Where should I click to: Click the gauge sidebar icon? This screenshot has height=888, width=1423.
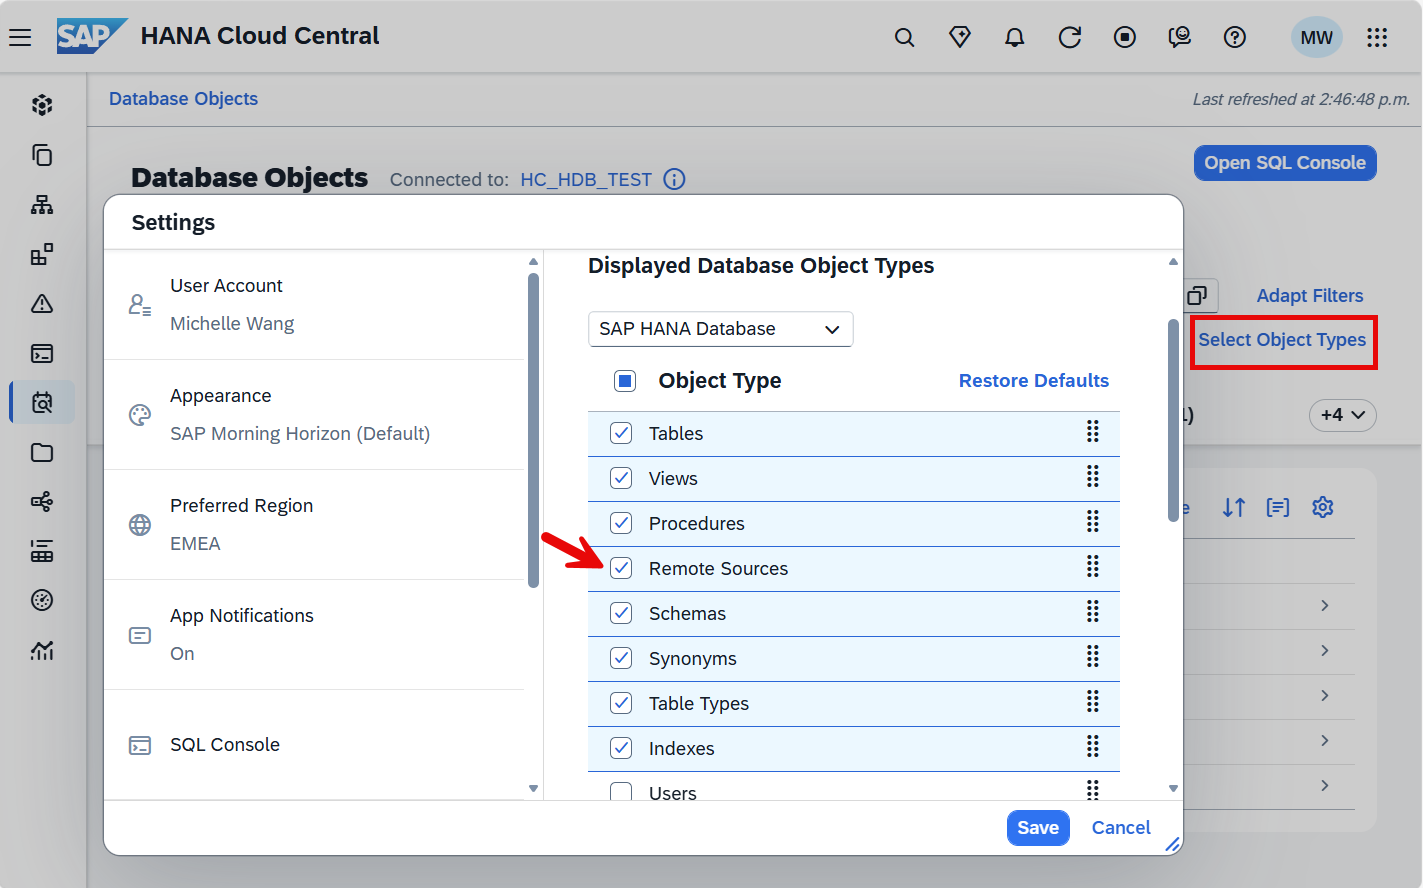(42, 601)
